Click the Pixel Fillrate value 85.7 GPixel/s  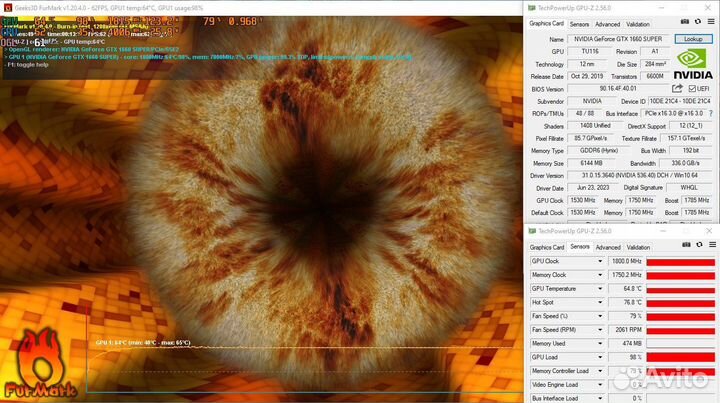(x=591, y=138)
